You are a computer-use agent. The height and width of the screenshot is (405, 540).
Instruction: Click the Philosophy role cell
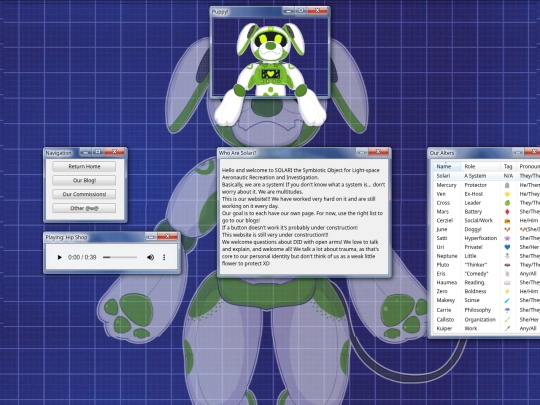(x=478, y=310)
